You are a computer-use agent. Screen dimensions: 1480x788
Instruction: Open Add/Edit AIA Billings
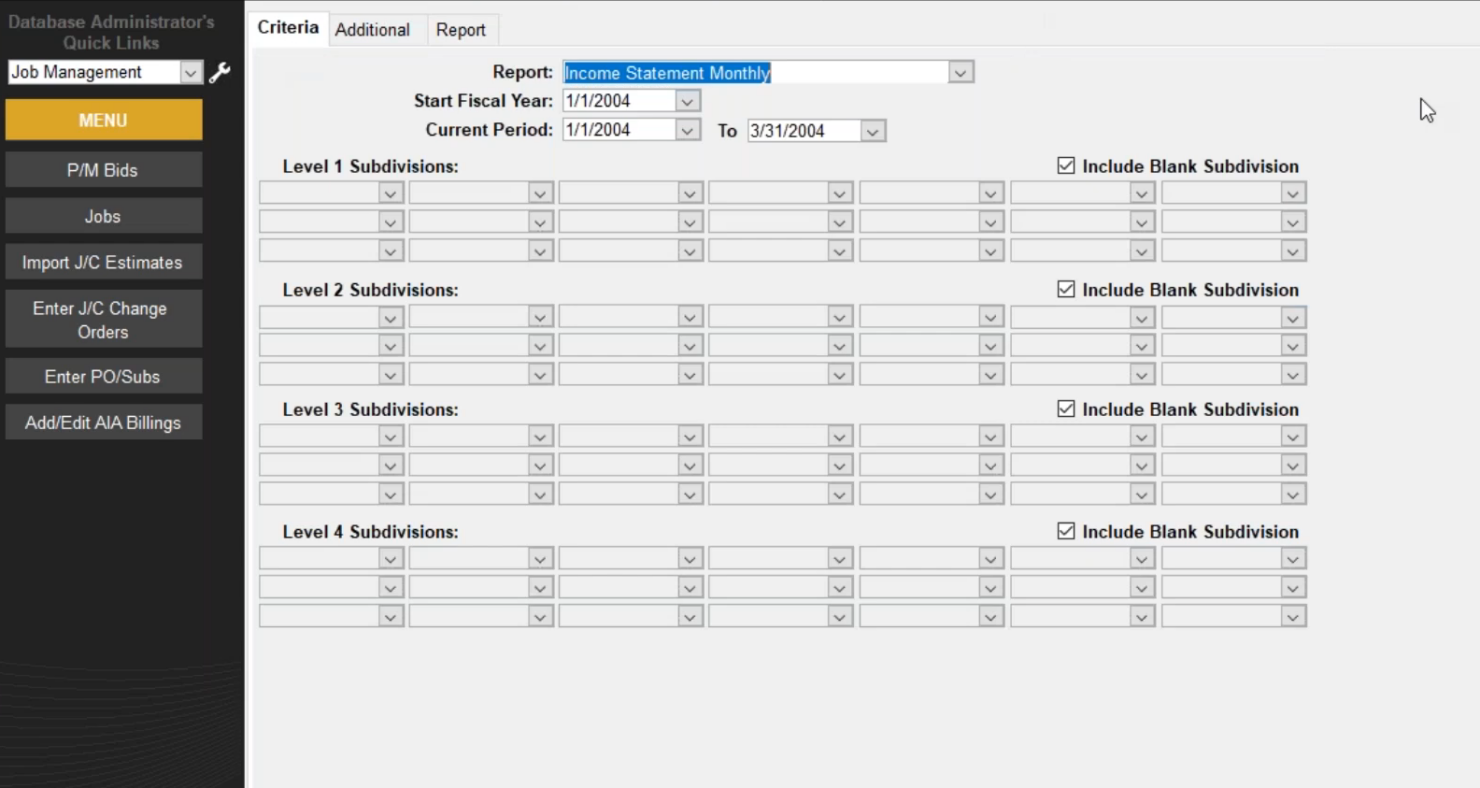(103, 421)
